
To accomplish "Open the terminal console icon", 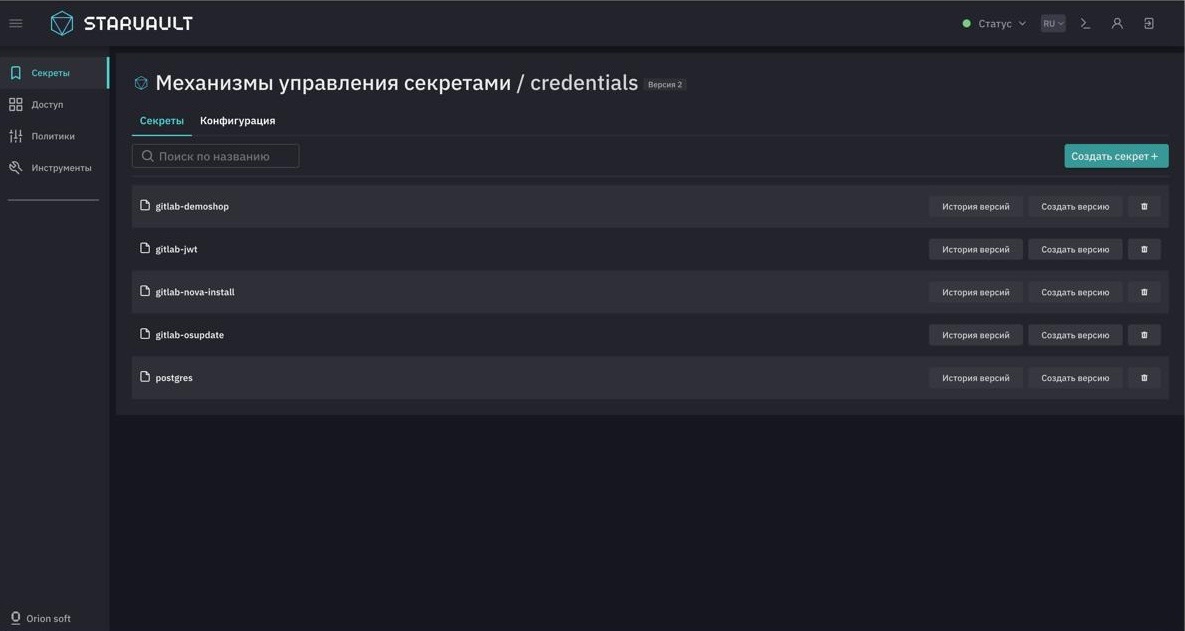I will (x=1085, y=23).
